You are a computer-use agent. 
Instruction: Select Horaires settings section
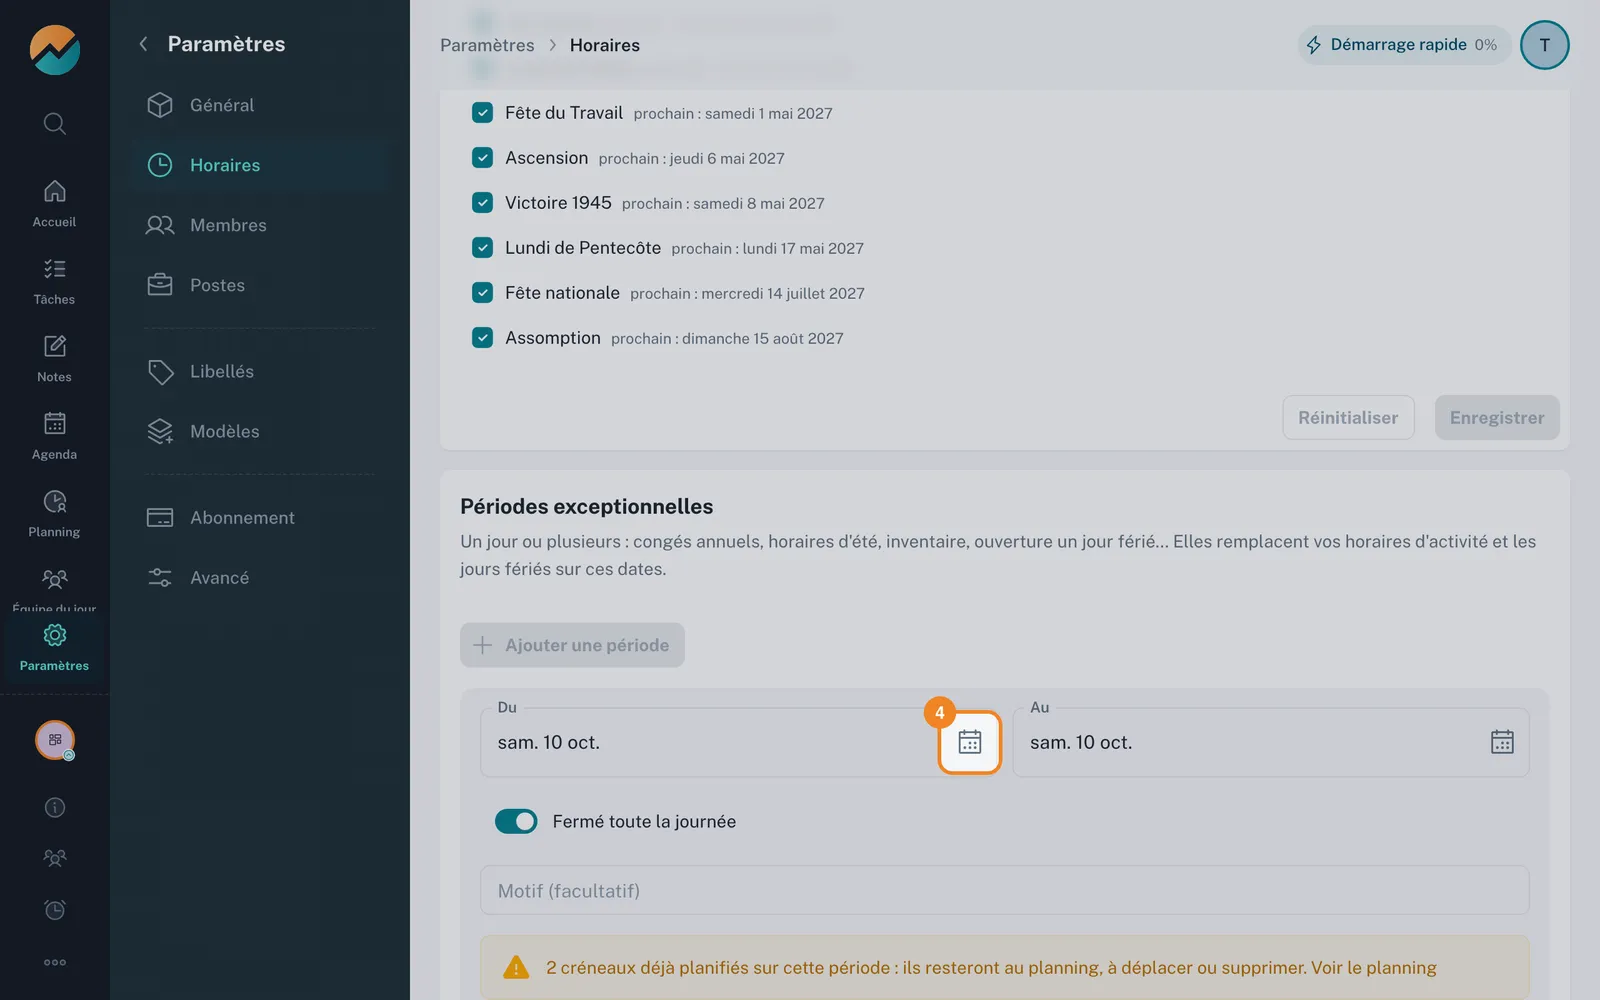(260, 165)
